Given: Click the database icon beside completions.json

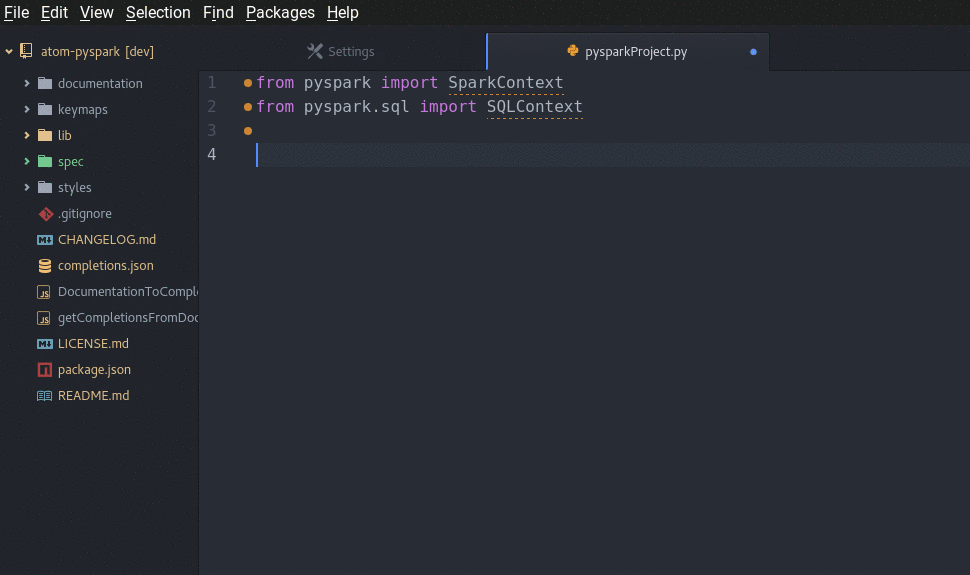Looking at the screenshot, I should pos(45,266).
